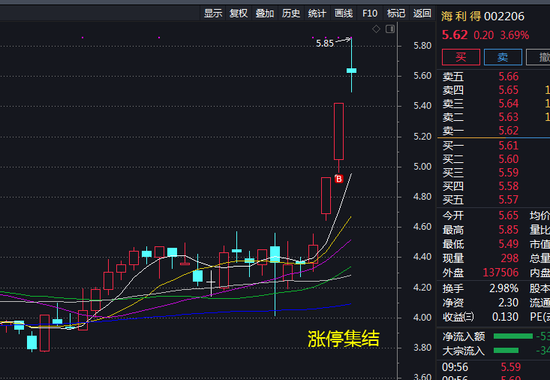Click the 5.85 high price label
The image size is (550, 380).
[x=325, y=44]
